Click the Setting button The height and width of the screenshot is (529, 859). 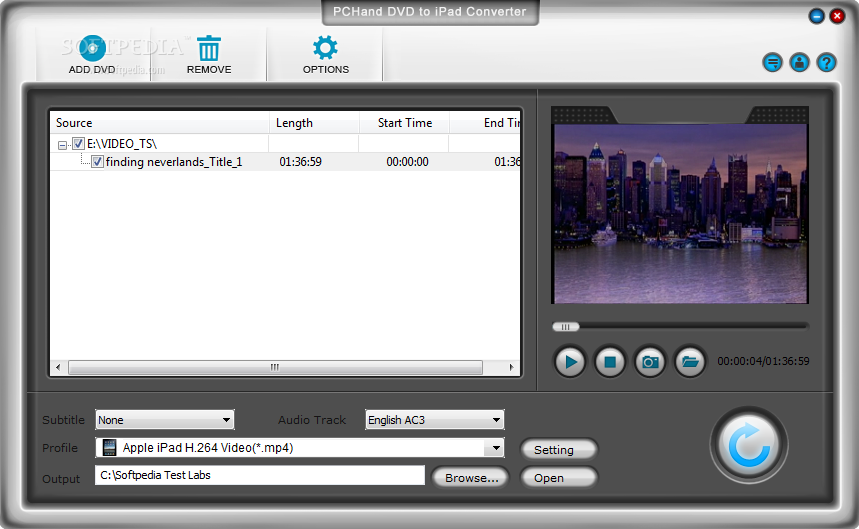point(558,450)
